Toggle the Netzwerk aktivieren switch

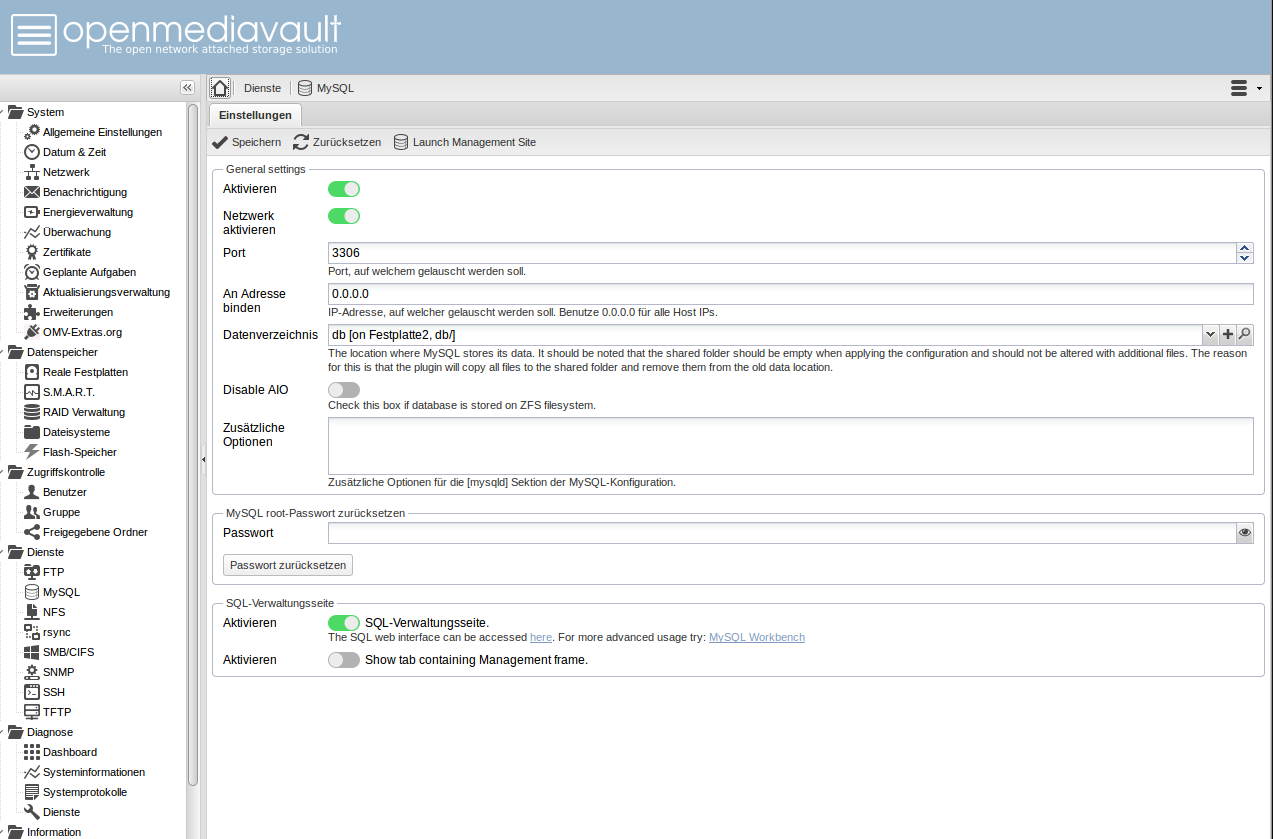344,216
